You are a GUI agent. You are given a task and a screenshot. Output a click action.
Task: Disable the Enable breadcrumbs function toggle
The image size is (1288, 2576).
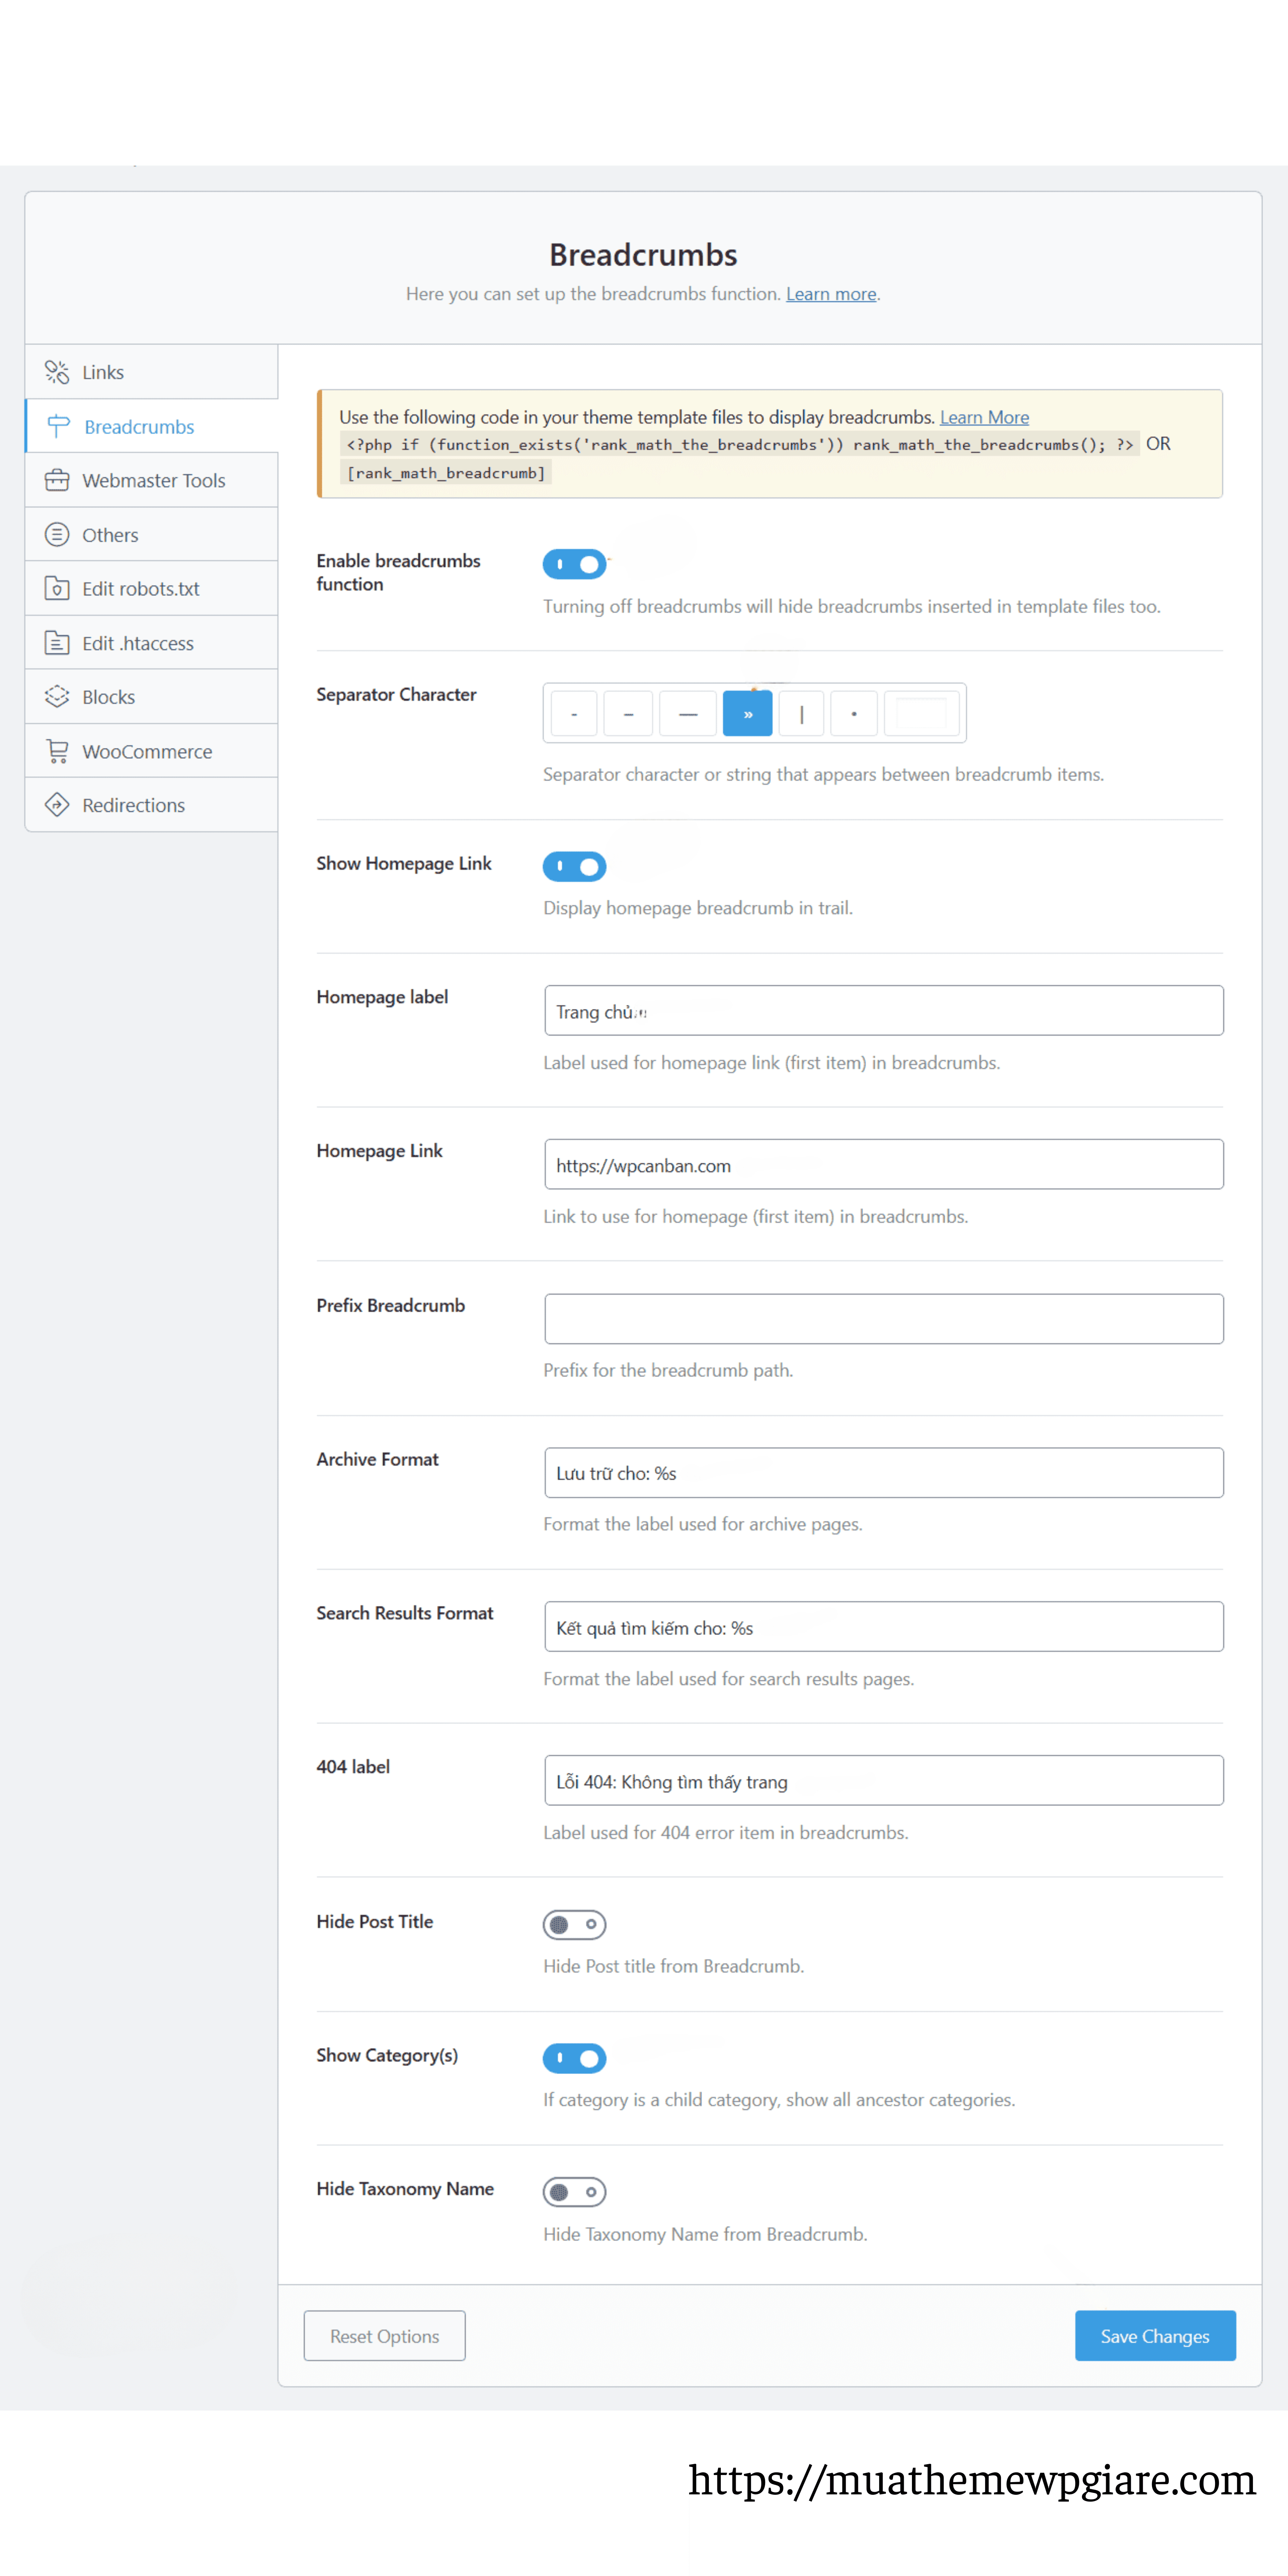pyautogui.click(x=574, y=564)
